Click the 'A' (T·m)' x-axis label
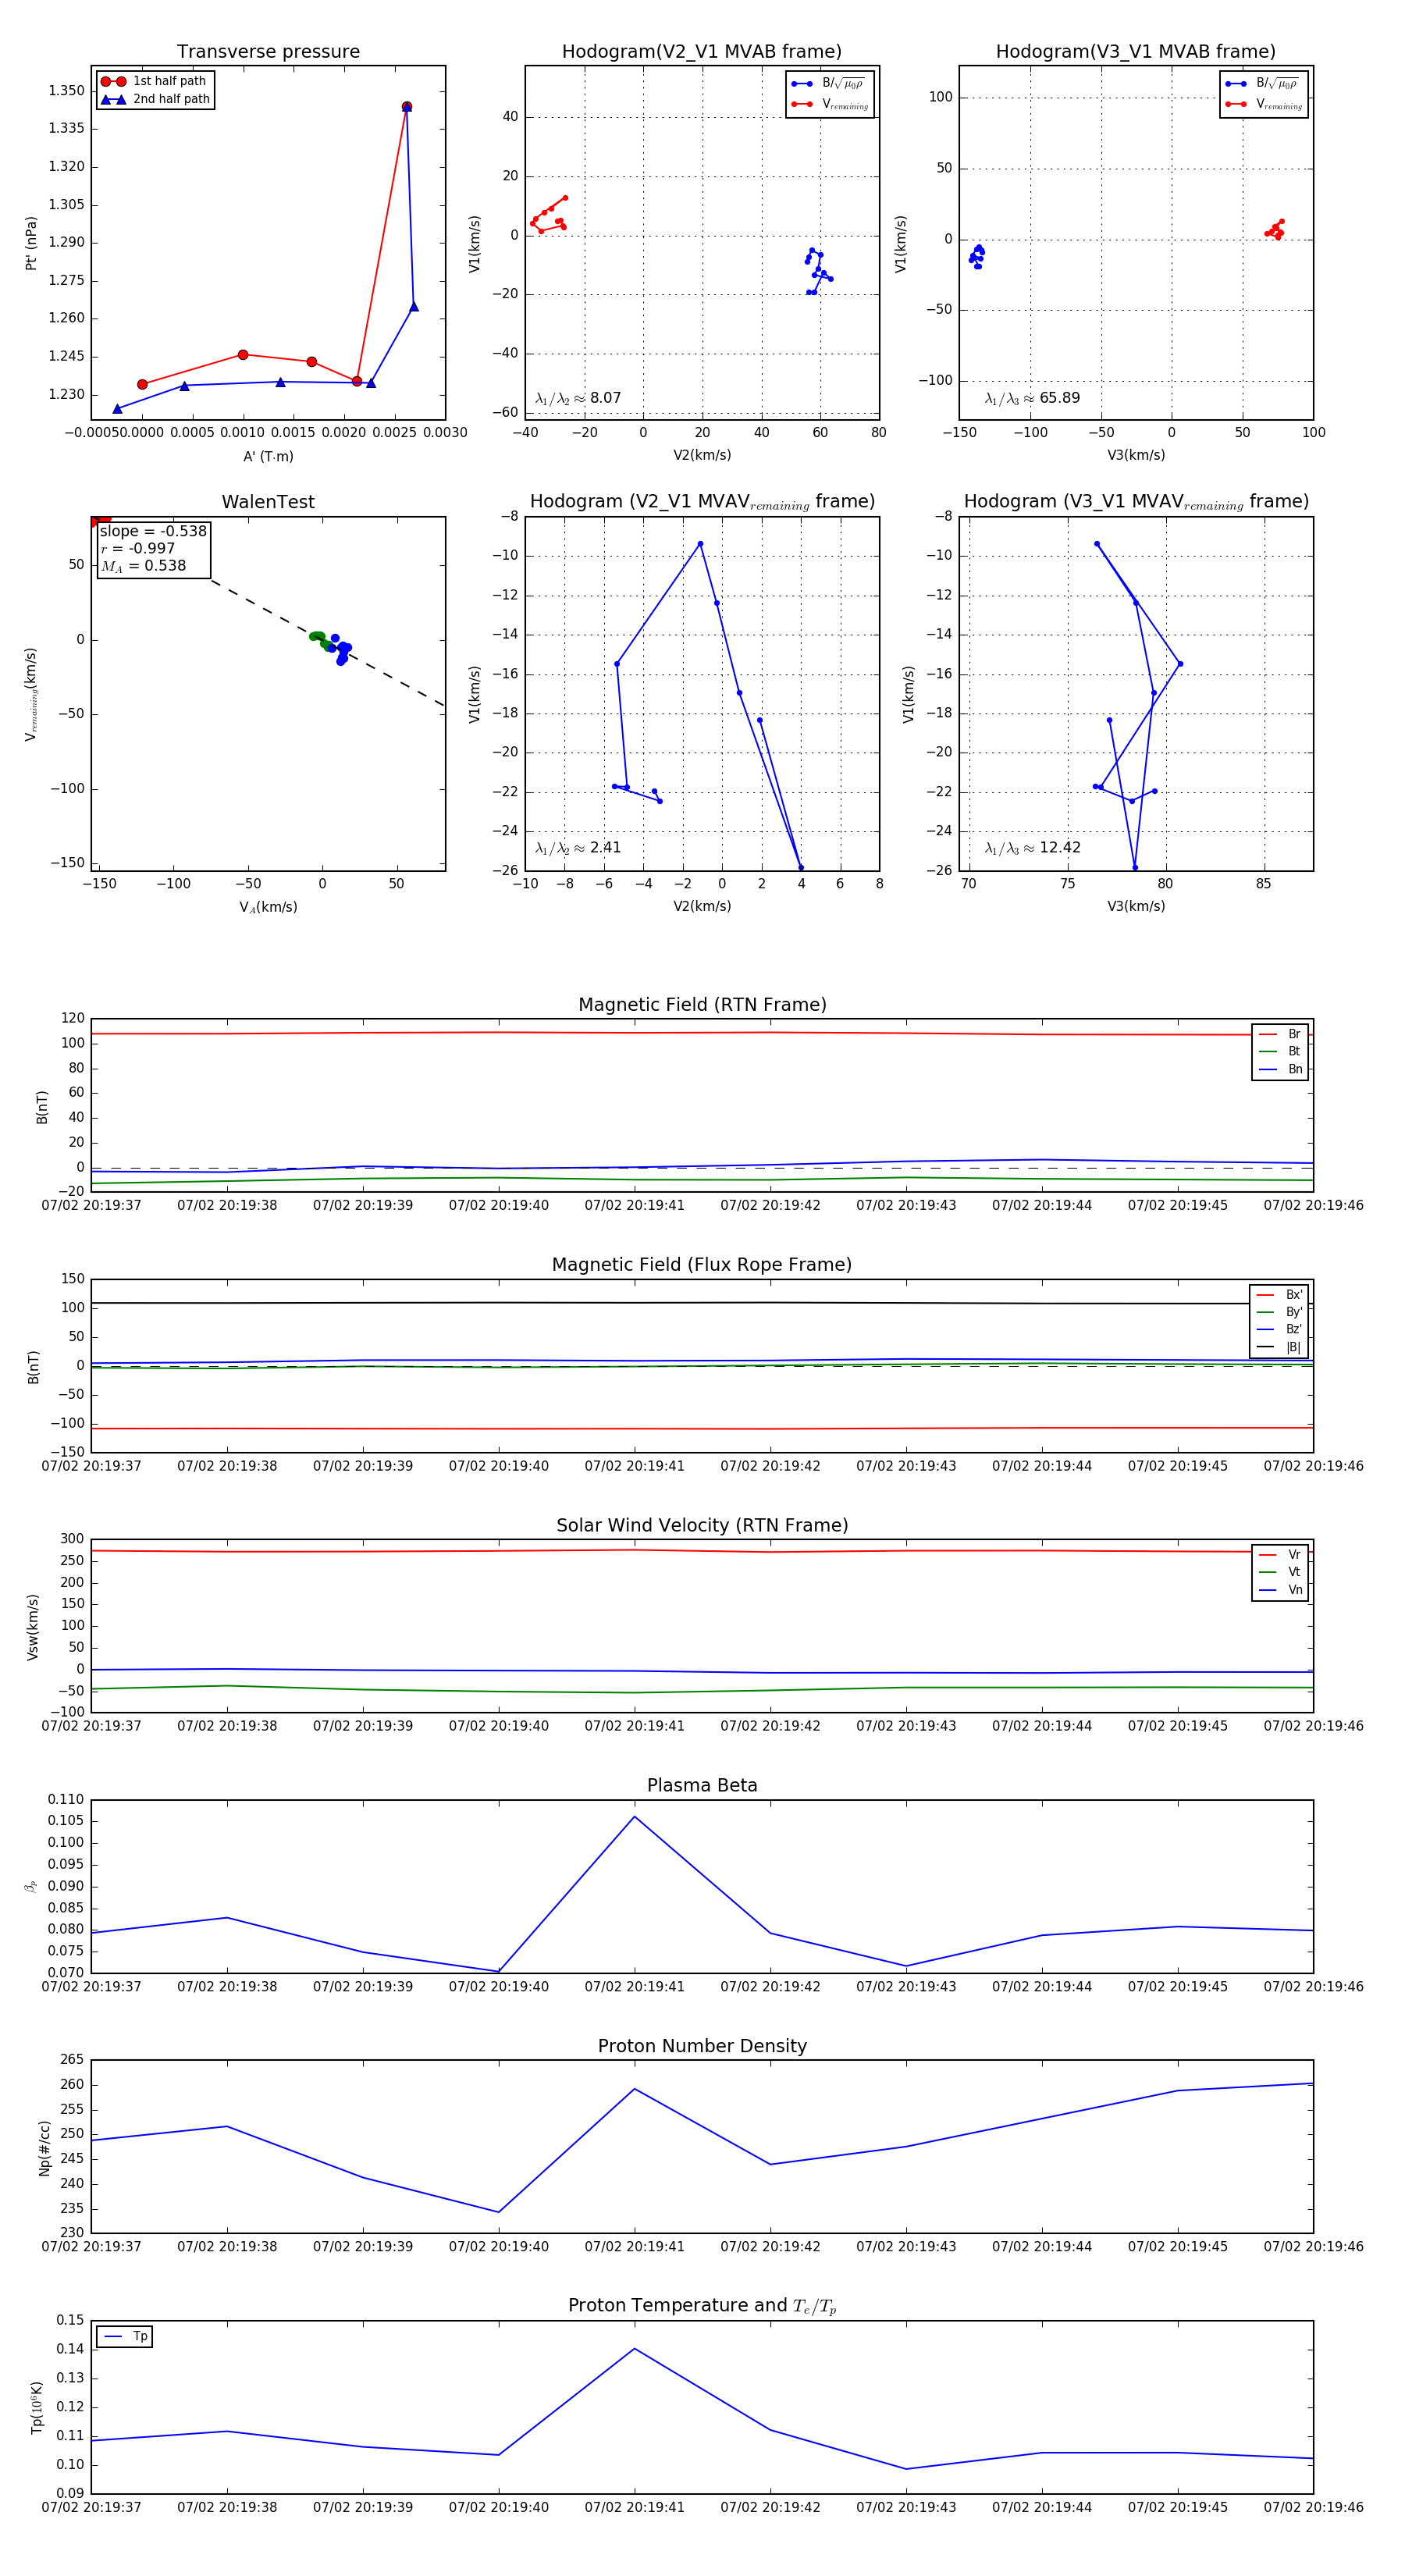The height and width of the screenshot is (2576, 1405). point(268,456)
